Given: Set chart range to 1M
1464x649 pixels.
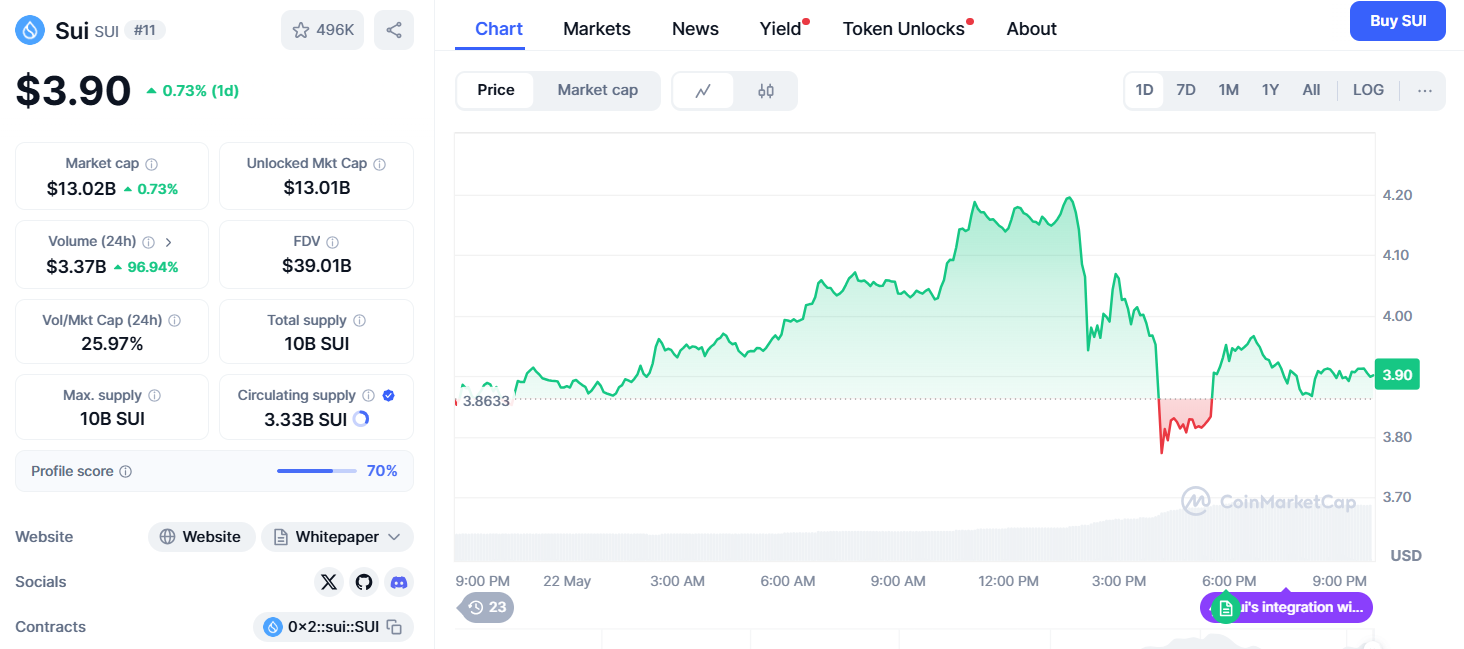Looking at the screenshot, I should [1228, 91].
